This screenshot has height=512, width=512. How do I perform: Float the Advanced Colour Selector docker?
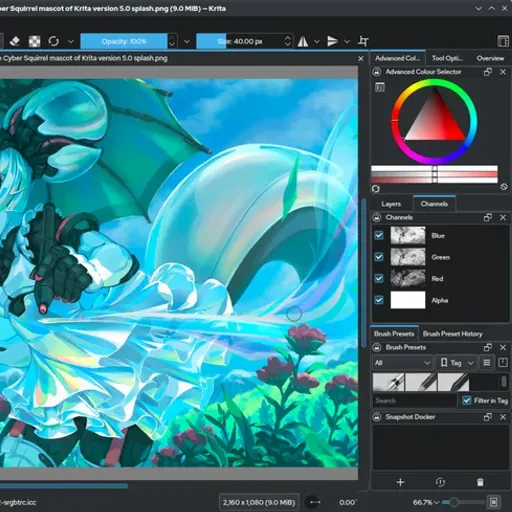point(488,72)
